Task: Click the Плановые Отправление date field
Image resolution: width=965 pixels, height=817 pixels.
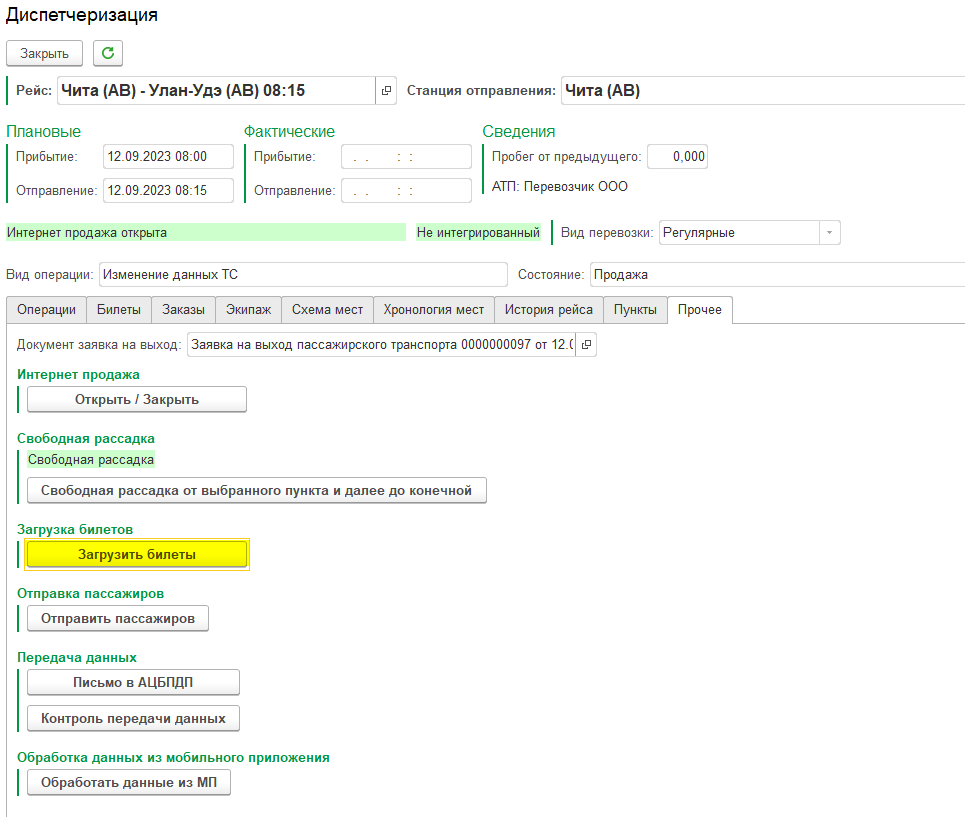Action: [168, 190]
